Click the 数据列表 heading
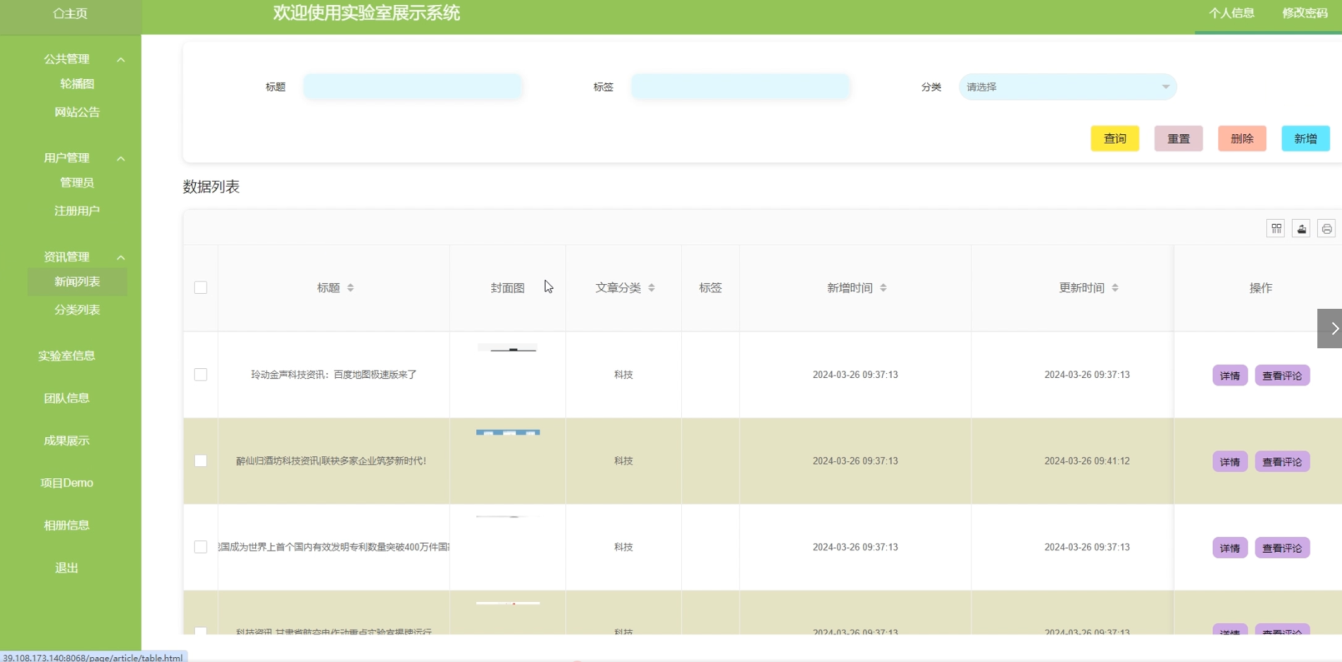The width and height of the screenshot is (1342, 662). coord(211,187)
